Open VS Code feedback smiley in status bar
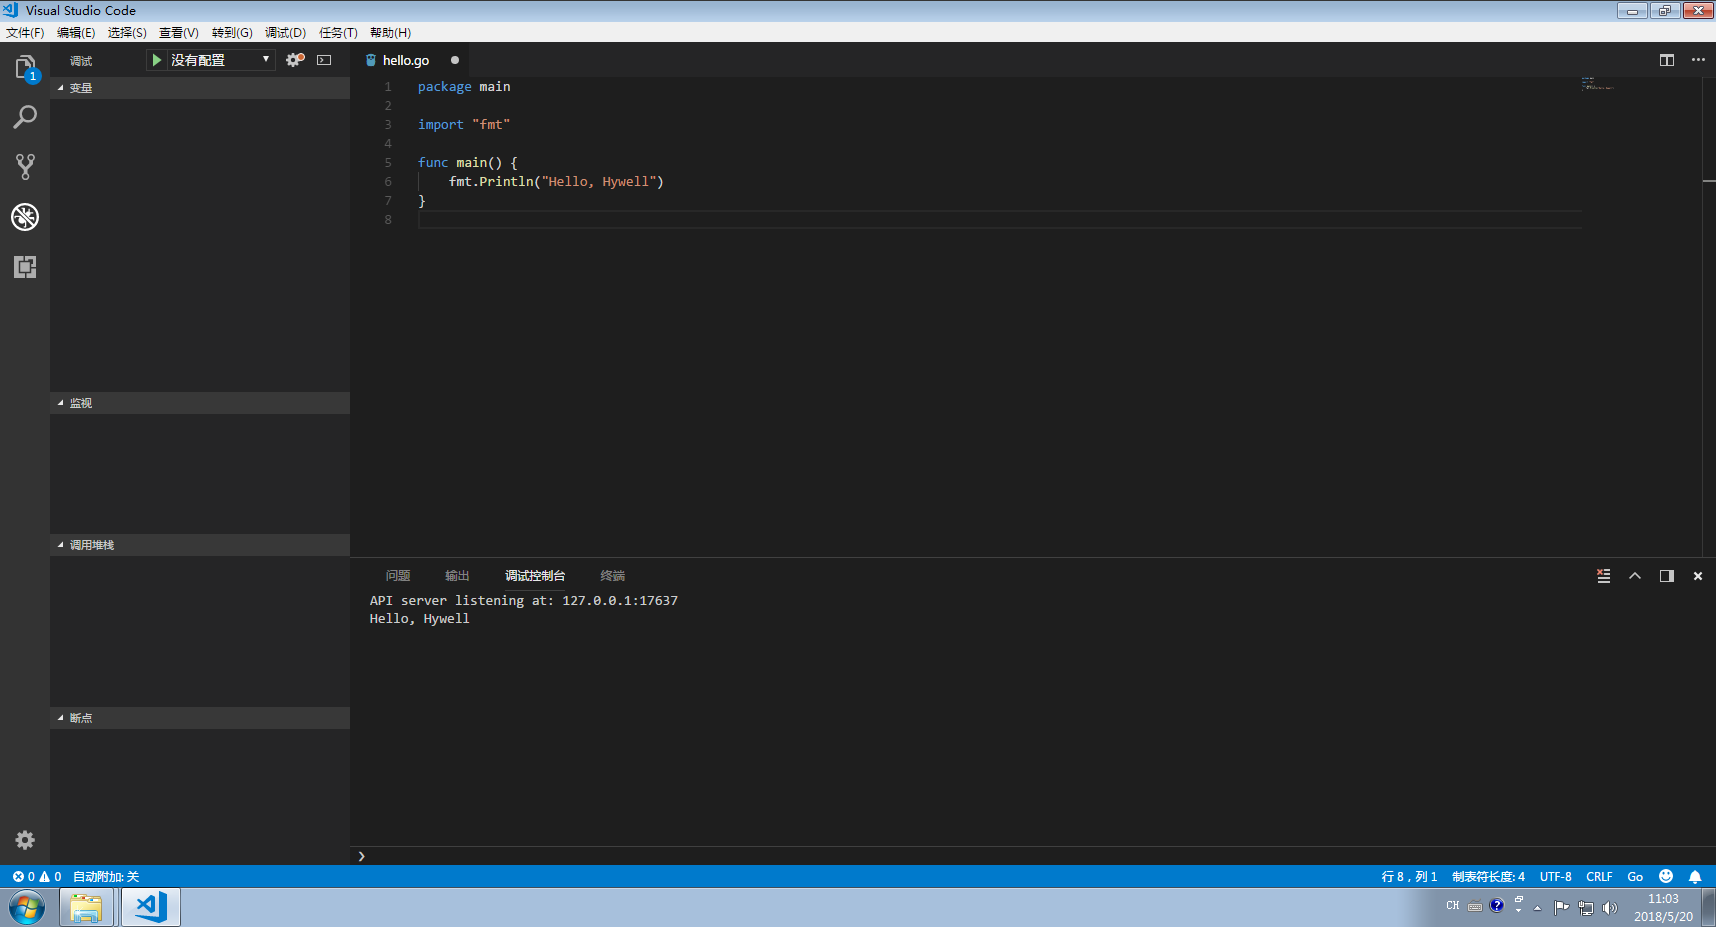 click(1666, 876)
